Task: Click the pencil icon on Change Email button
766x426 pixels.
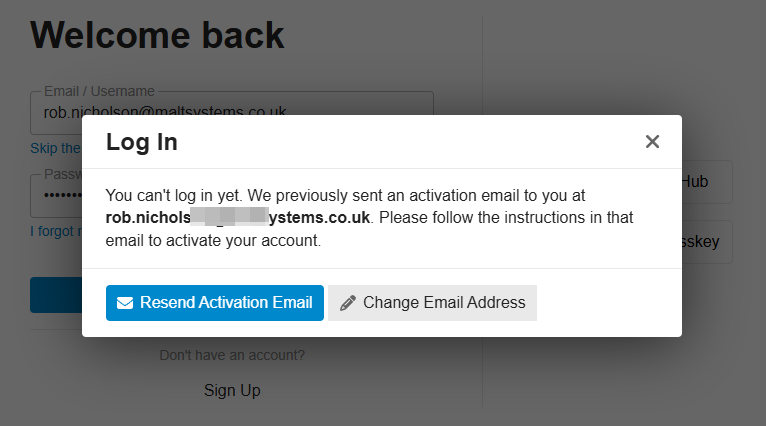Action: [348, 303]
